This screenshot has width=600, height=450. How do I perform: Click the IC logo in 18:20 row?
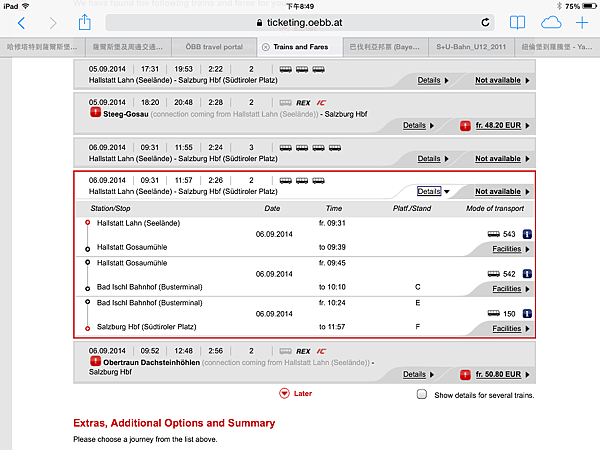[321, 103]
